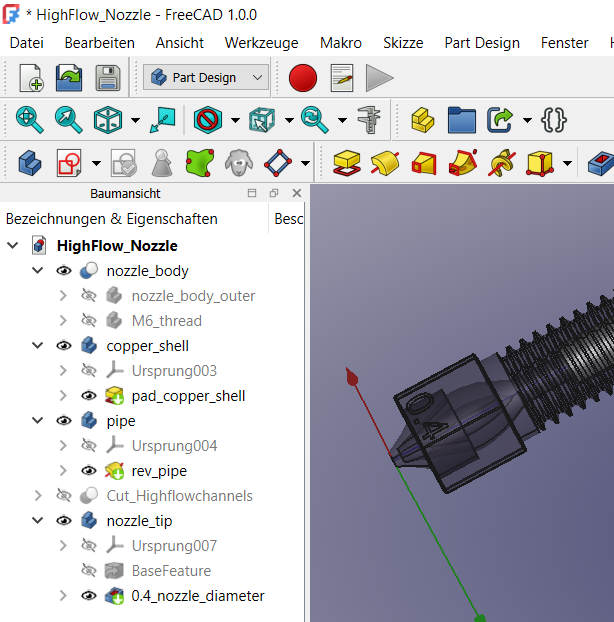
Task: Toggle visibility of pipe body
Action: point(64,421)
